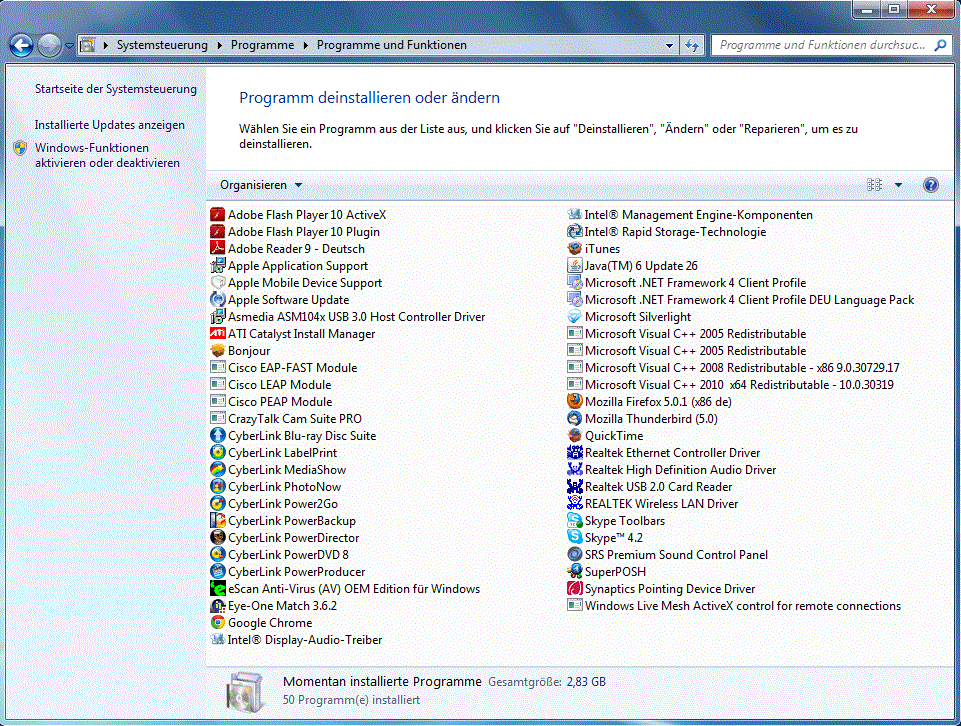
Task: Click the Mozilla Firefox icon
Action: [x=574, y=401]
